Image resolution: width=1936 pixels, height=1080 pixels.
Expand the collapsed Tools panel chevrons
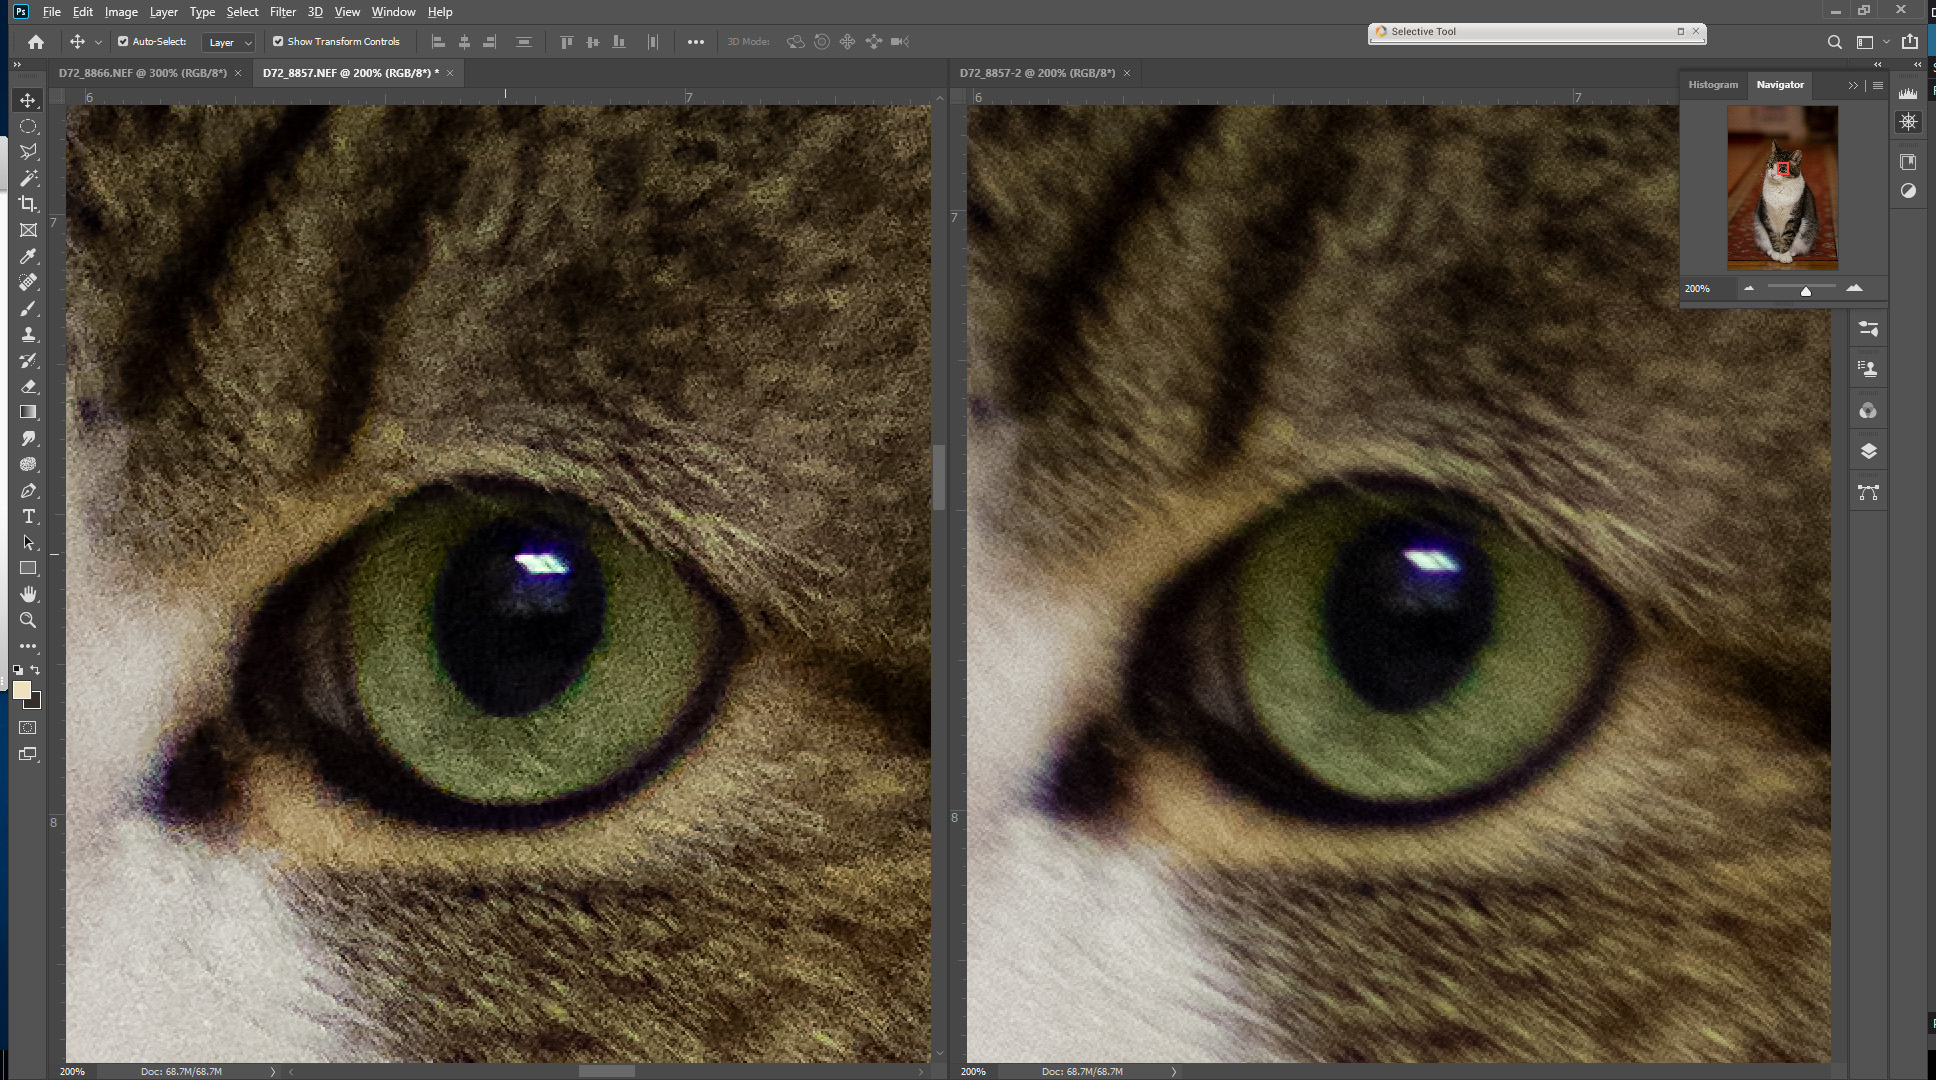17,64
